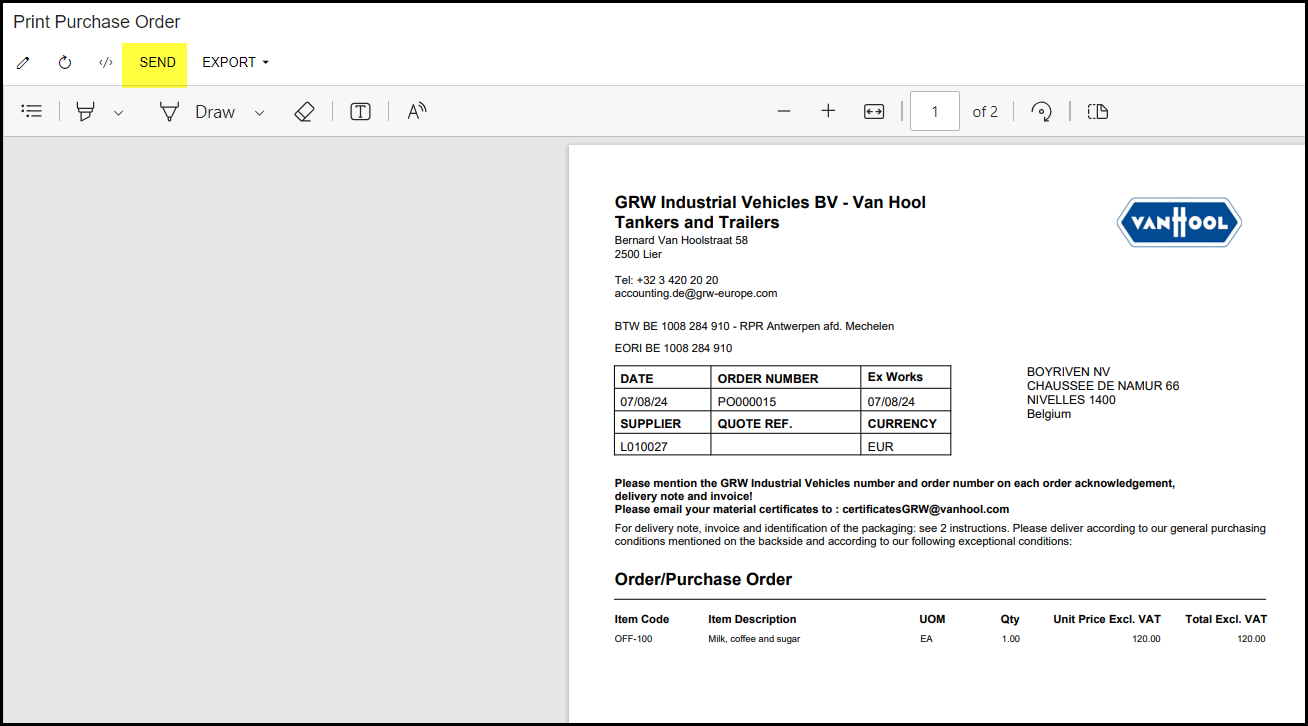1308x726 pixels.
Task: Toggle the Read aloud button
Action: point(417,112)
